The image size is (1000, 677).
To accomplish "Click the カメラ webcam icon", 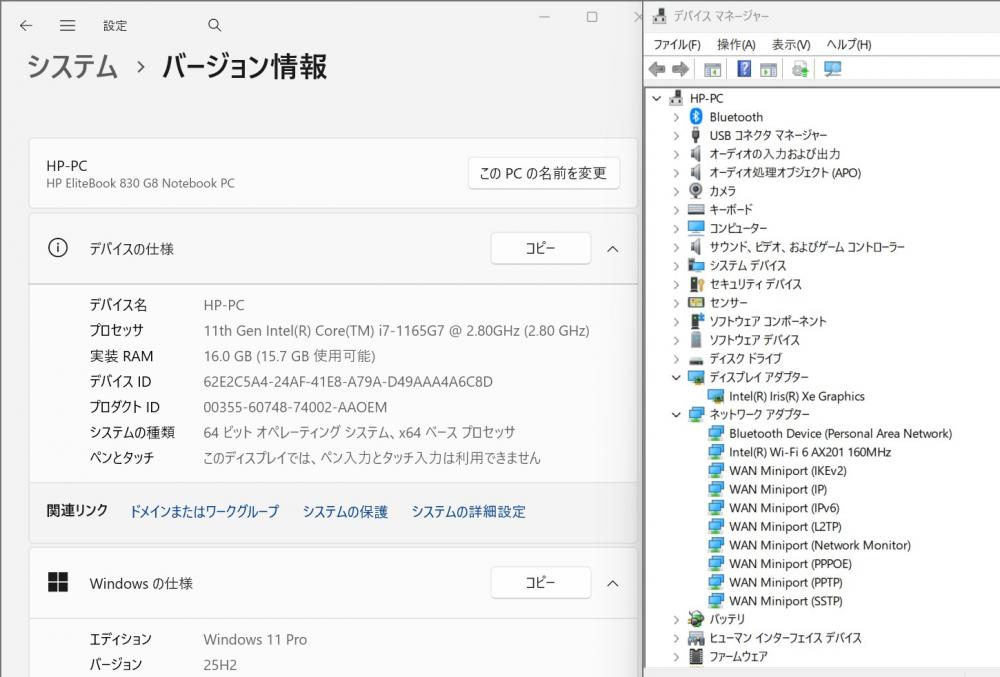I will tap(696, 191).
